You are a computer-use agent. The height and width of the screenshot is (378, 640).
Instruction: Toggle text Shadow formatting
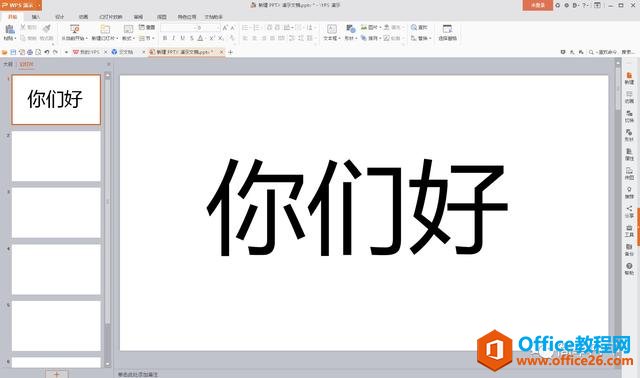pyautogui.click(x=191, y=38)
